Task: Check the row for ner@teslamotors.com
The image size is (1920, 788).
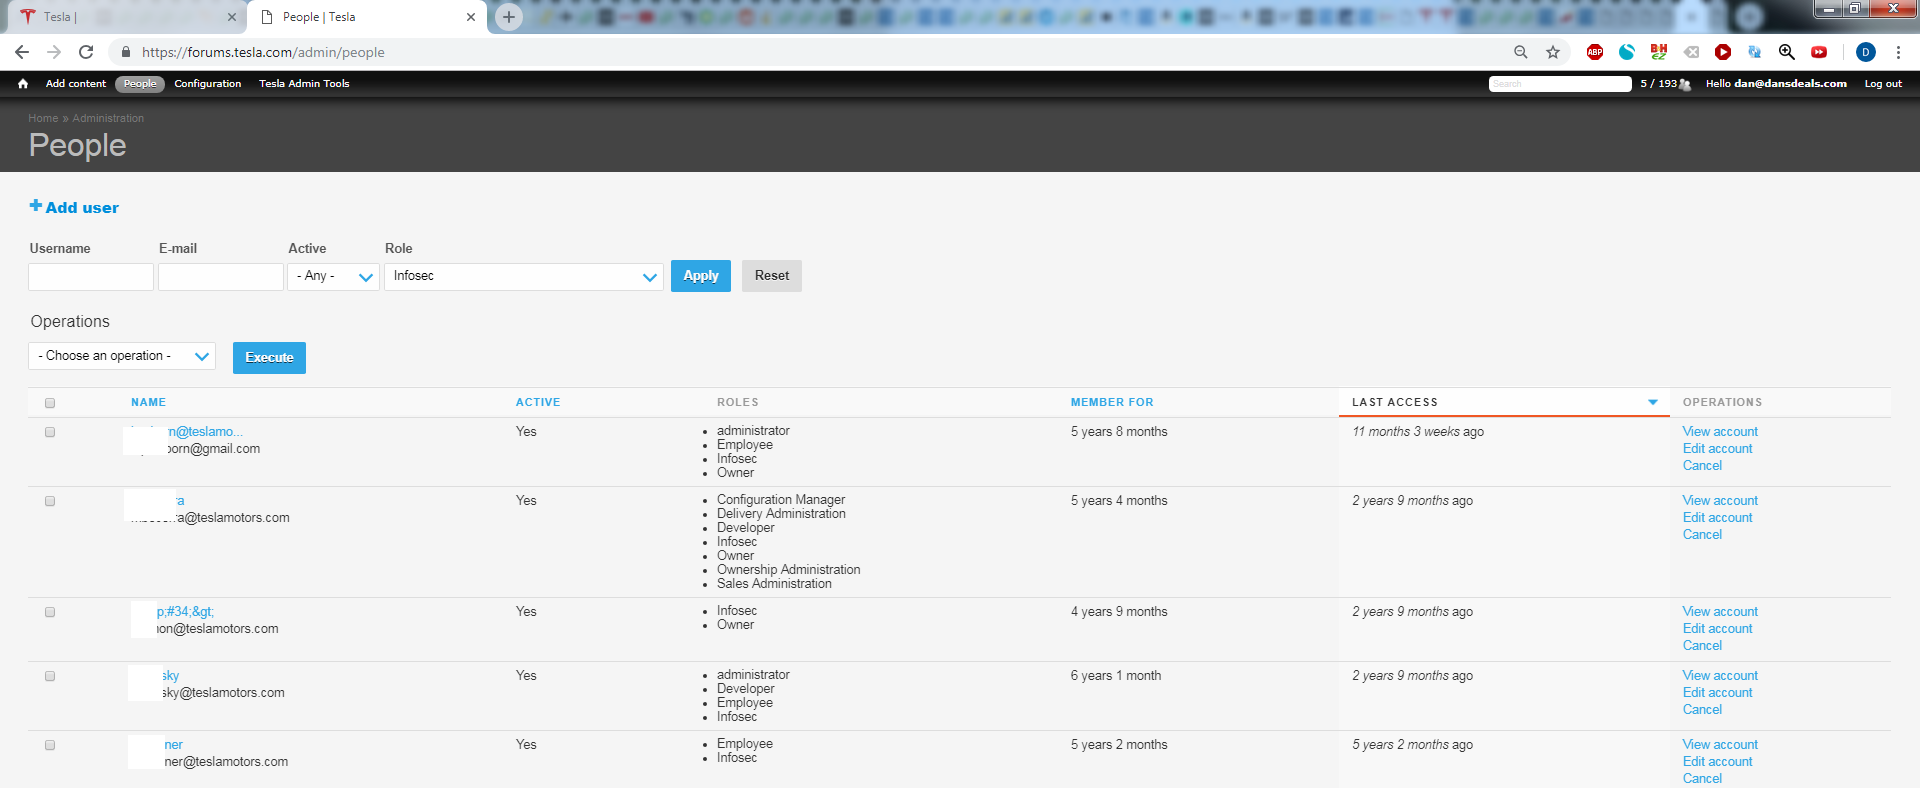Action: point(50,745)
